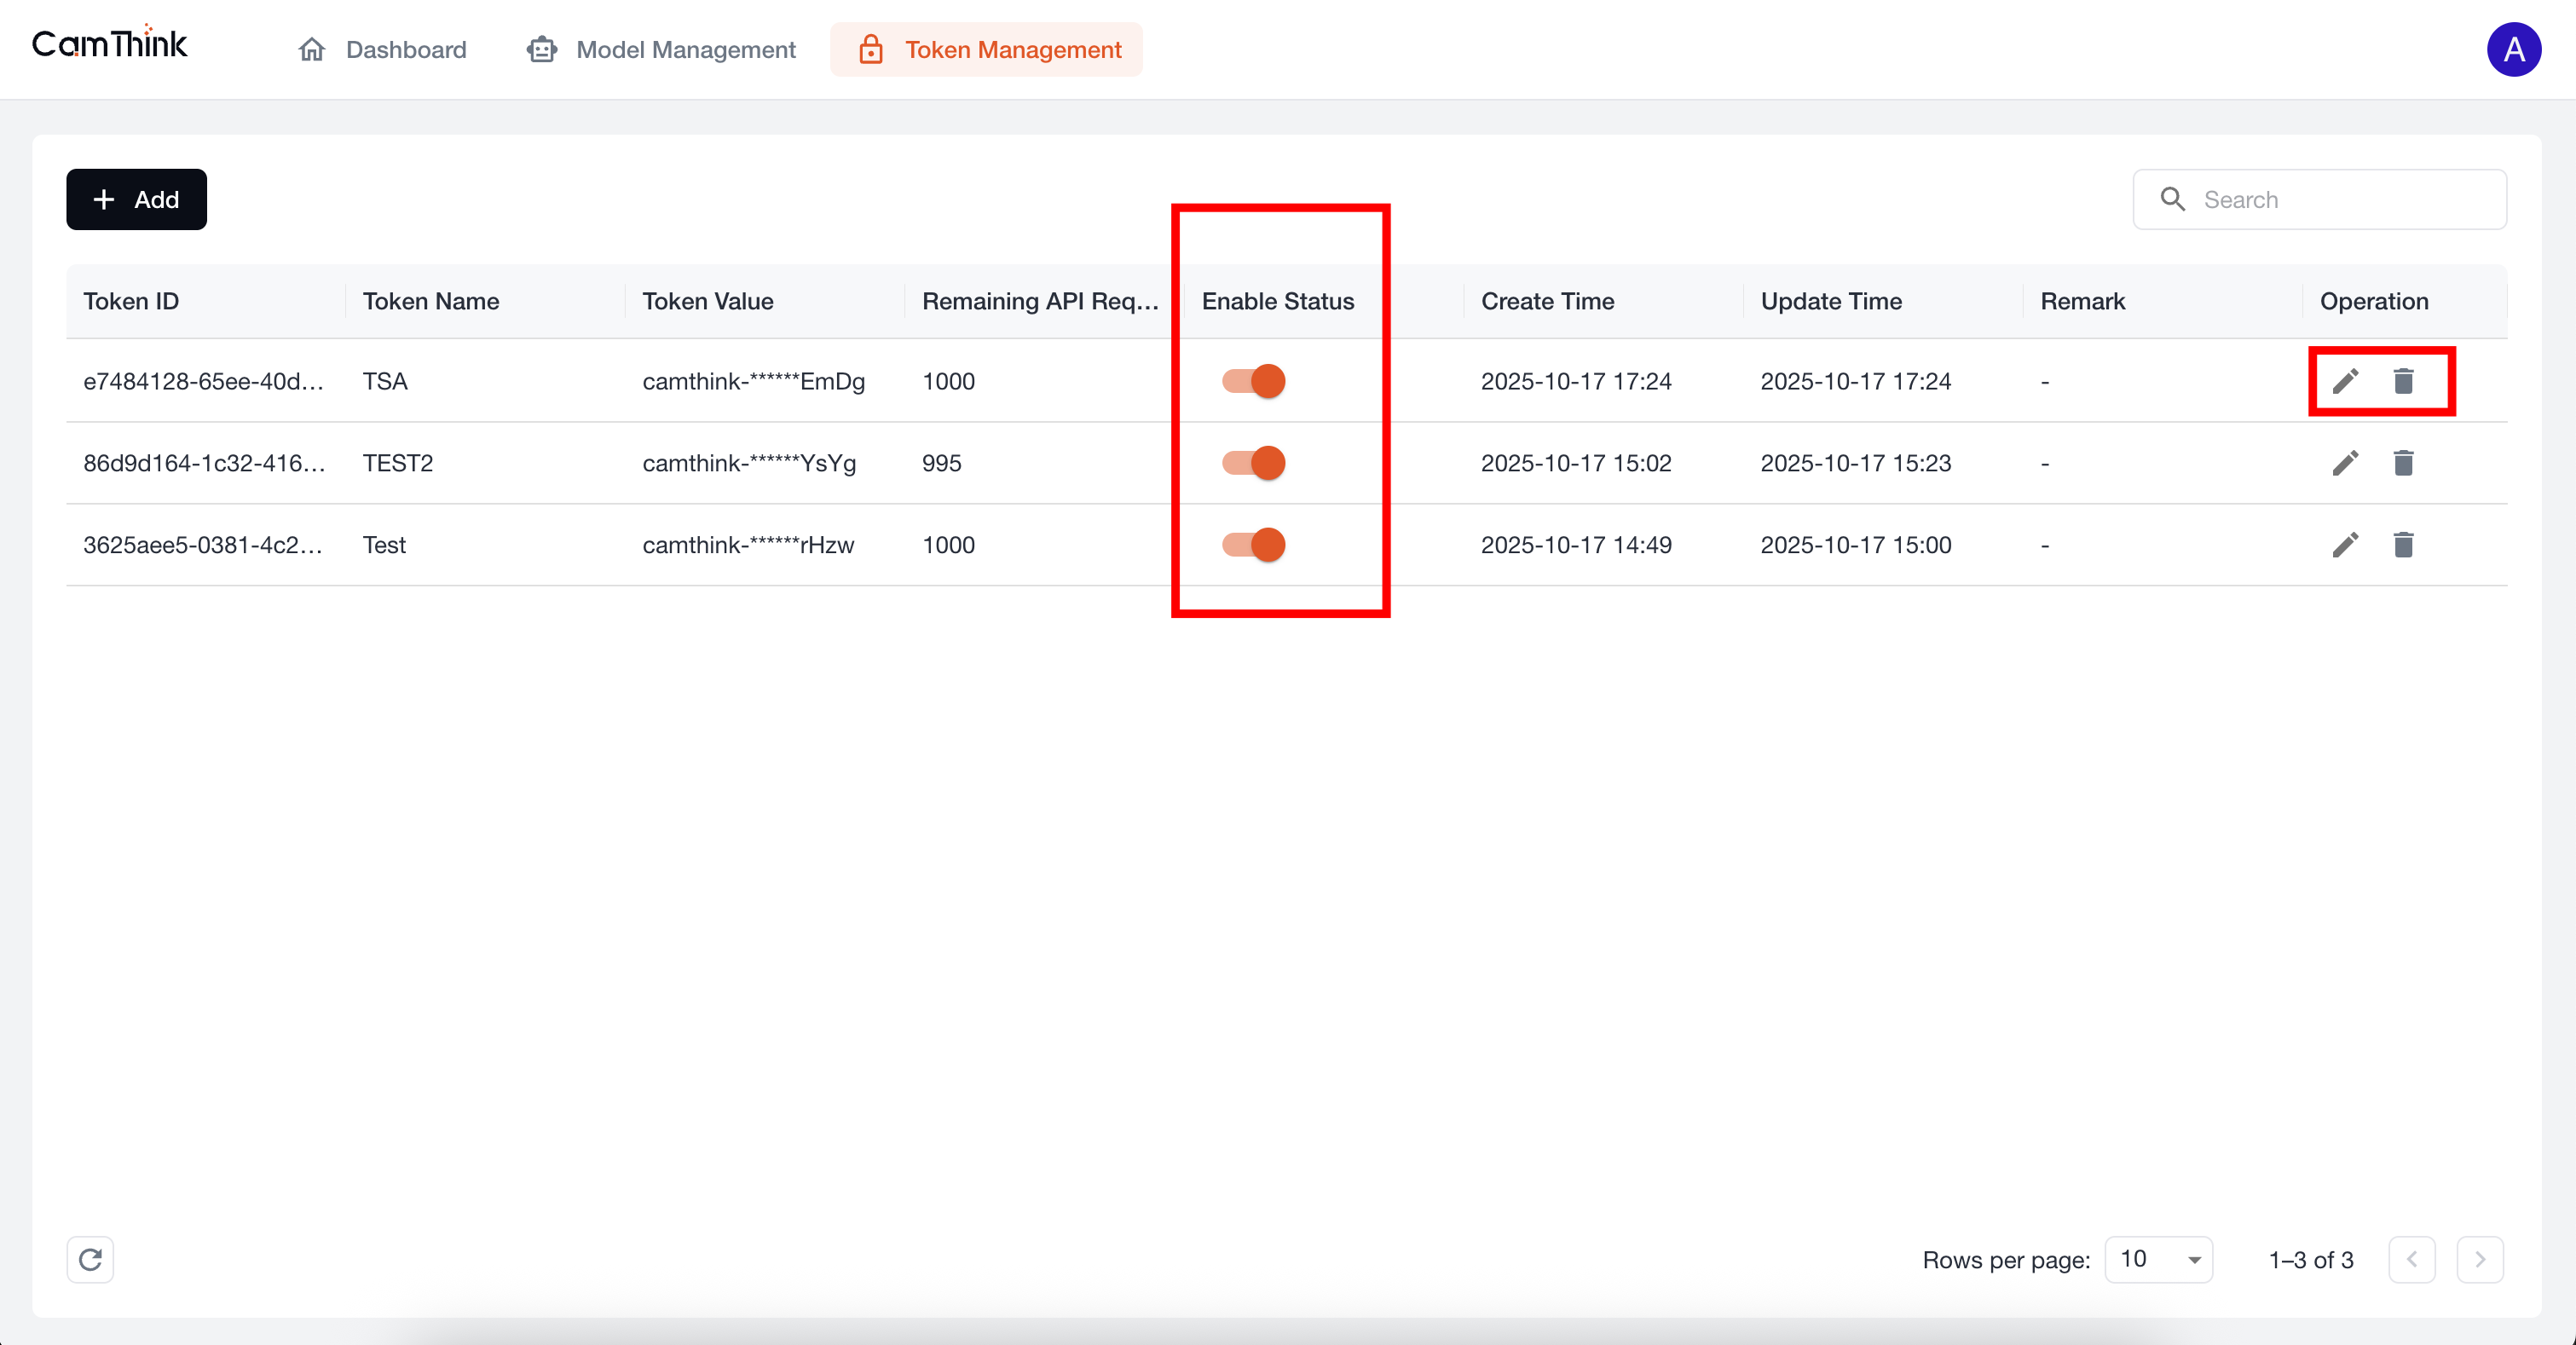Viewport: 2576px width, 1345px height.
Task: Click inside the Search field
Action: point(2320,199)
